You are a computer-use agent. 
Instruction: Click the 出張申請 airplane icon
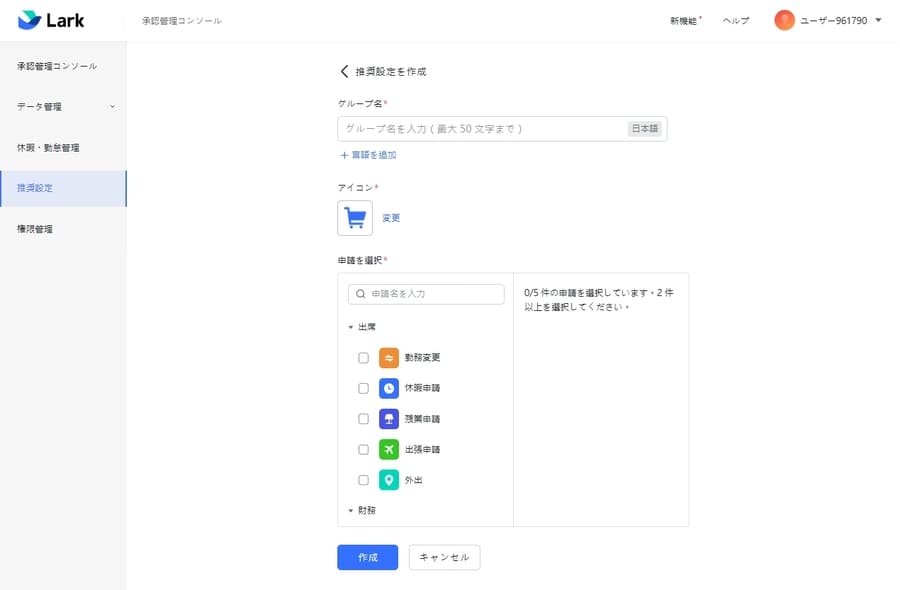pyautogui.click(x=388, y=449)
